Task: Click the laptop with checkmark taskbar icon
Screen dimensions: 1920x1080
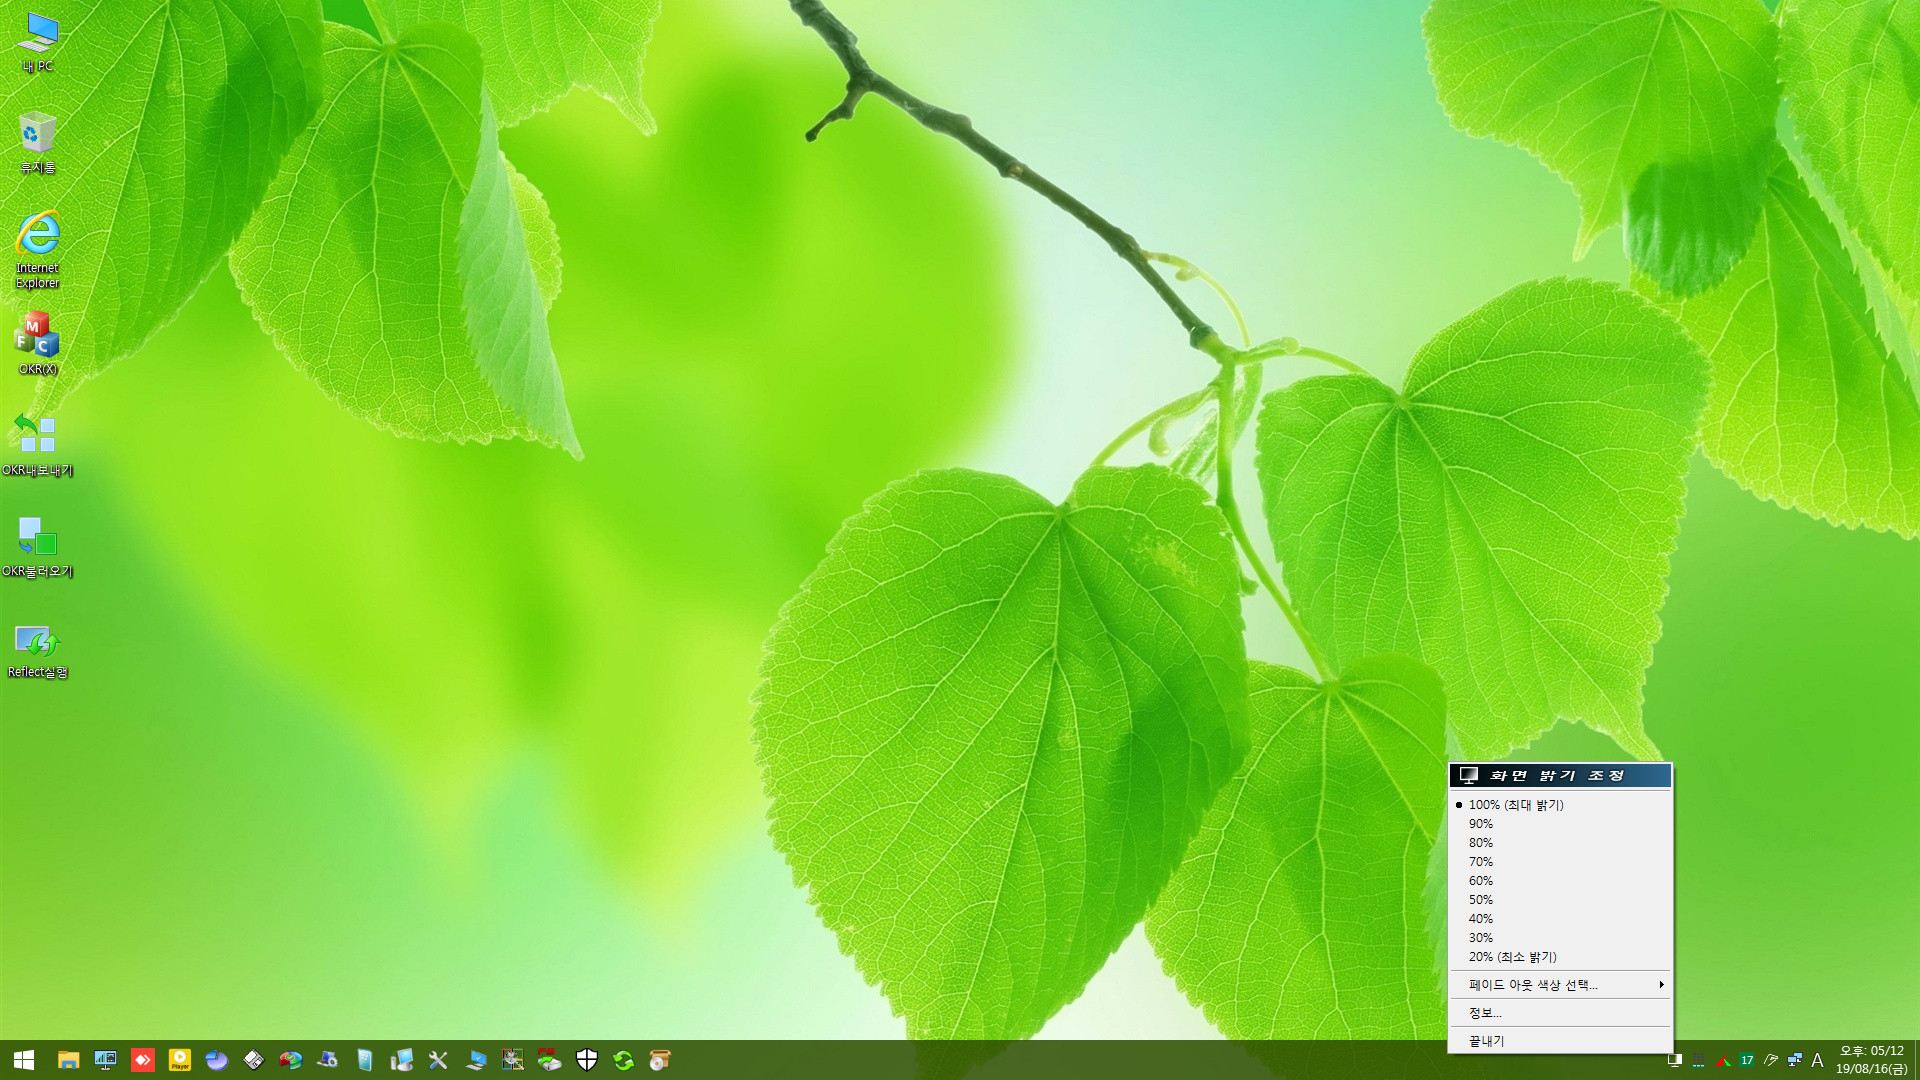Action: coord(476,1060)
